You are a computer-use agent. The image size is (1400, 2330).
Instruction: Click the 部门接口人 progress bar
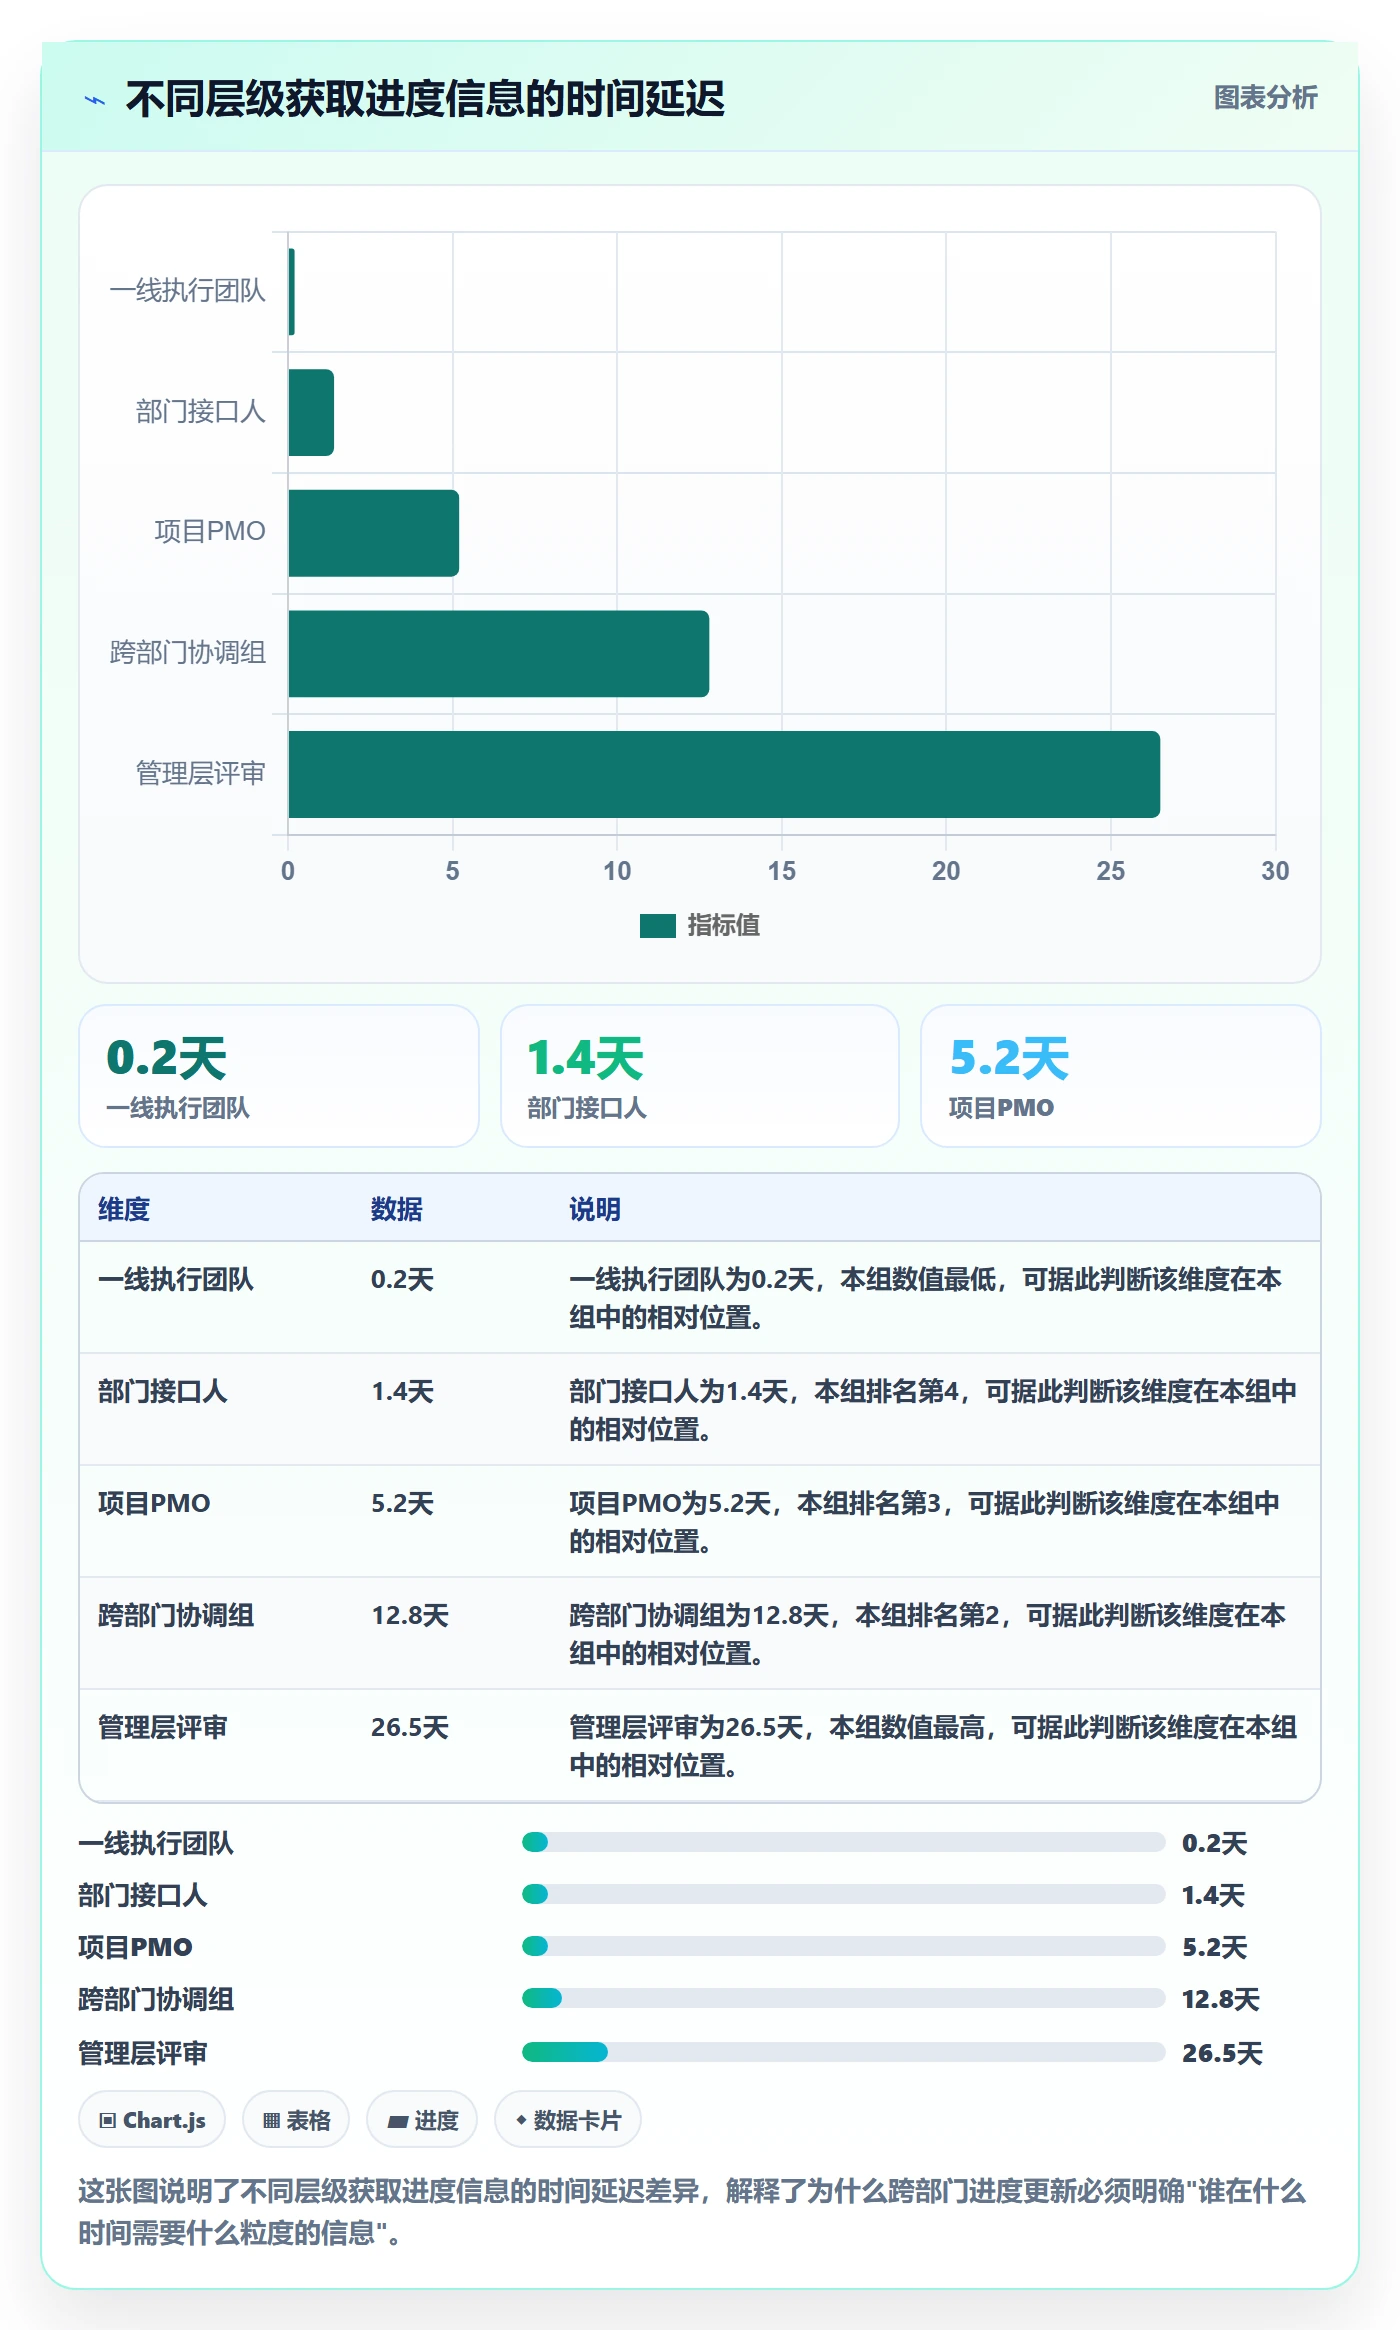844,1894
